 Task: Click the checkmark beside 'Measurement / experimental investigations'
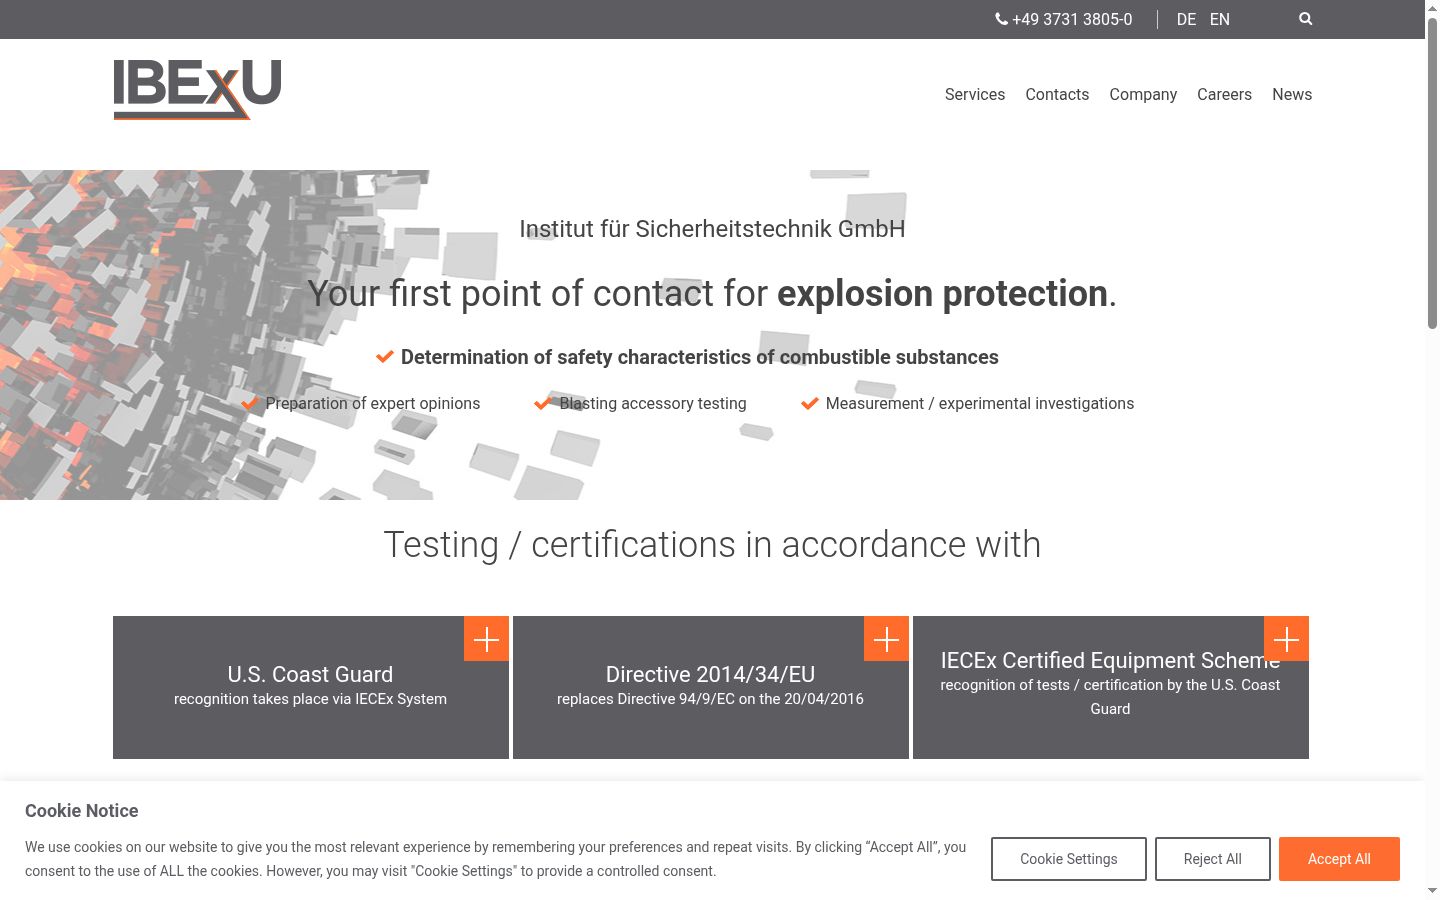coord(810,403)
